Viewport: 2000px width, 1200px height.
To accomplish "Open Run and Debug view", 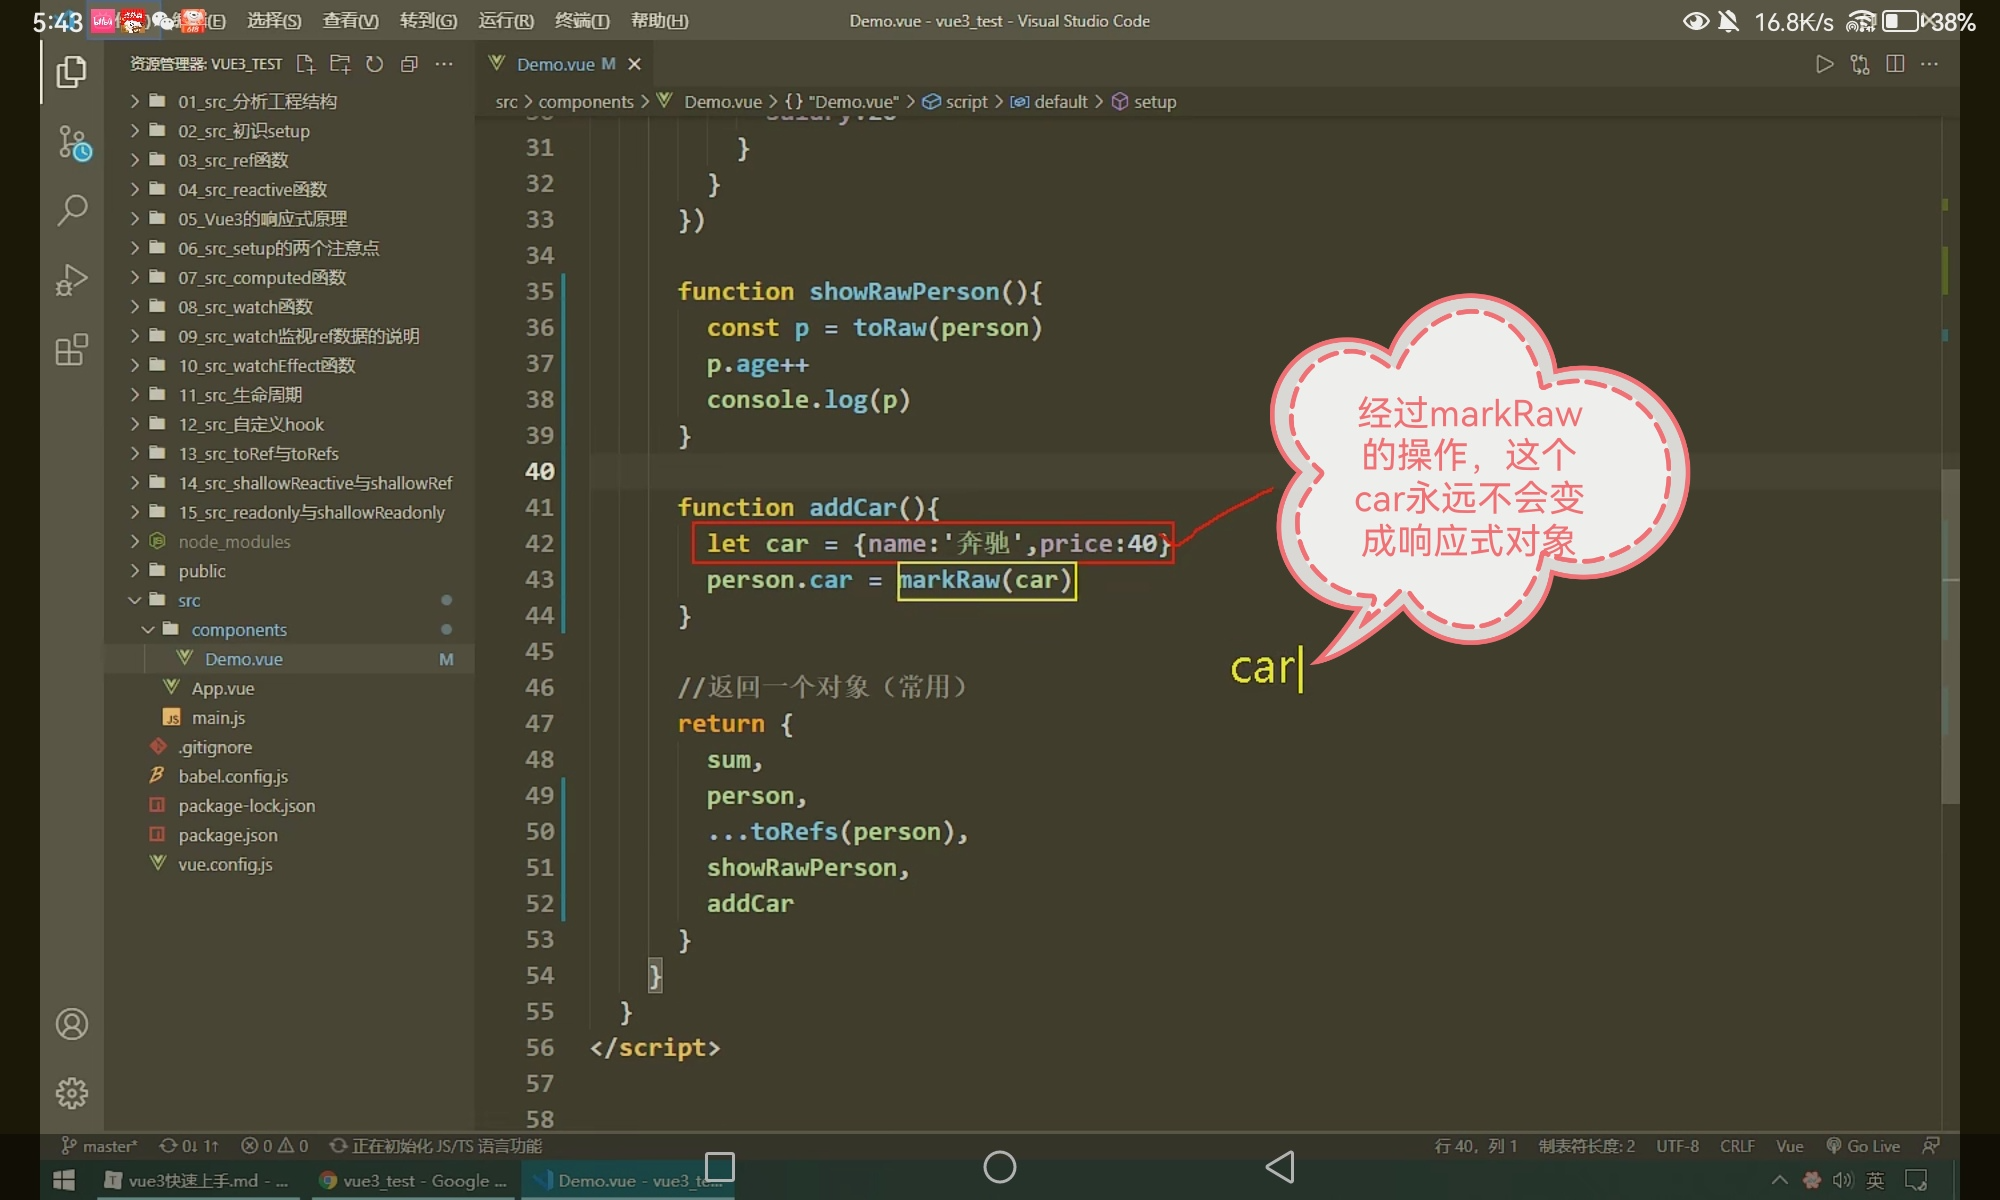I will [x=72, y=280].
